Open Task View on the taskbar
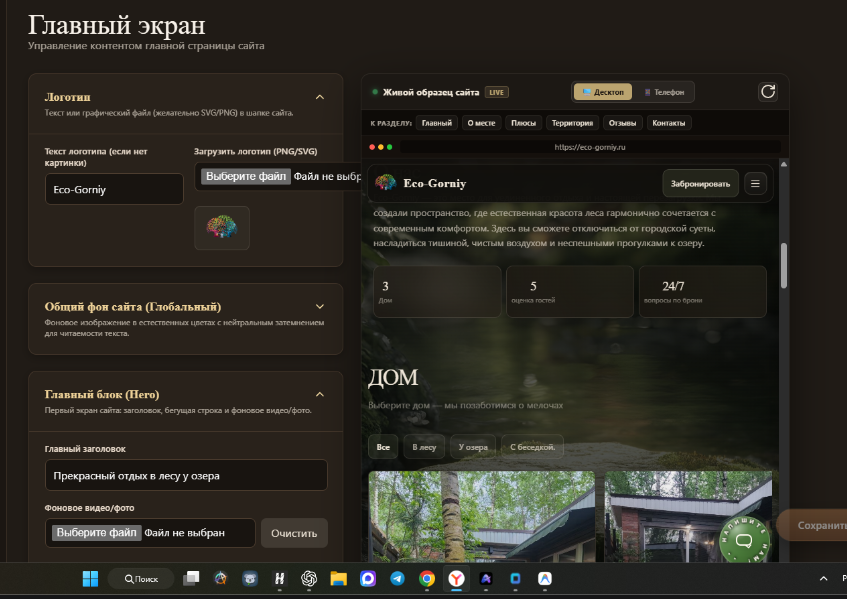 pos(191,578)
